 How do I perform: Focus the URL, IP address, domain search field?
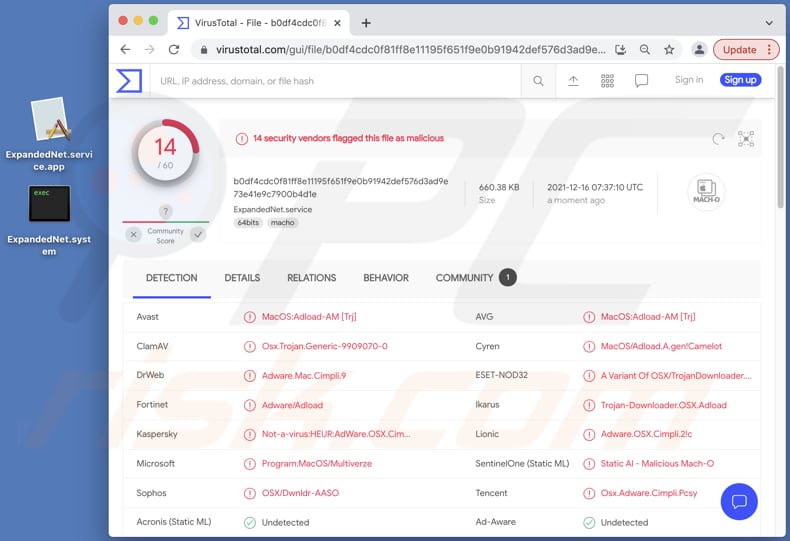336,81
